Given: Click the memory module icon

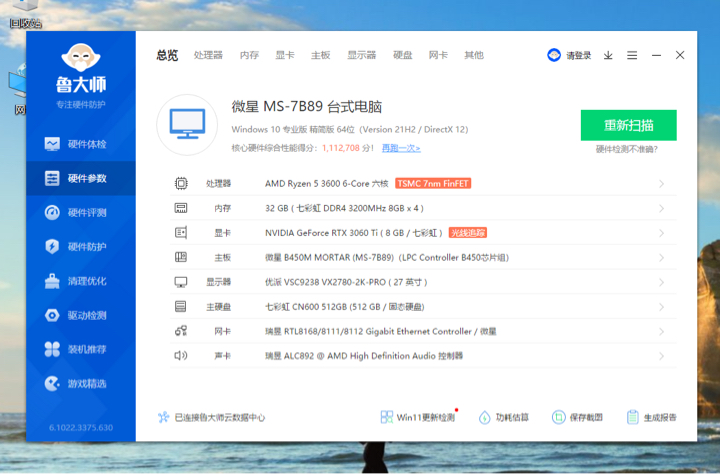Looking at the screenshot, I should pyautogui.click(x=181, y=208).
